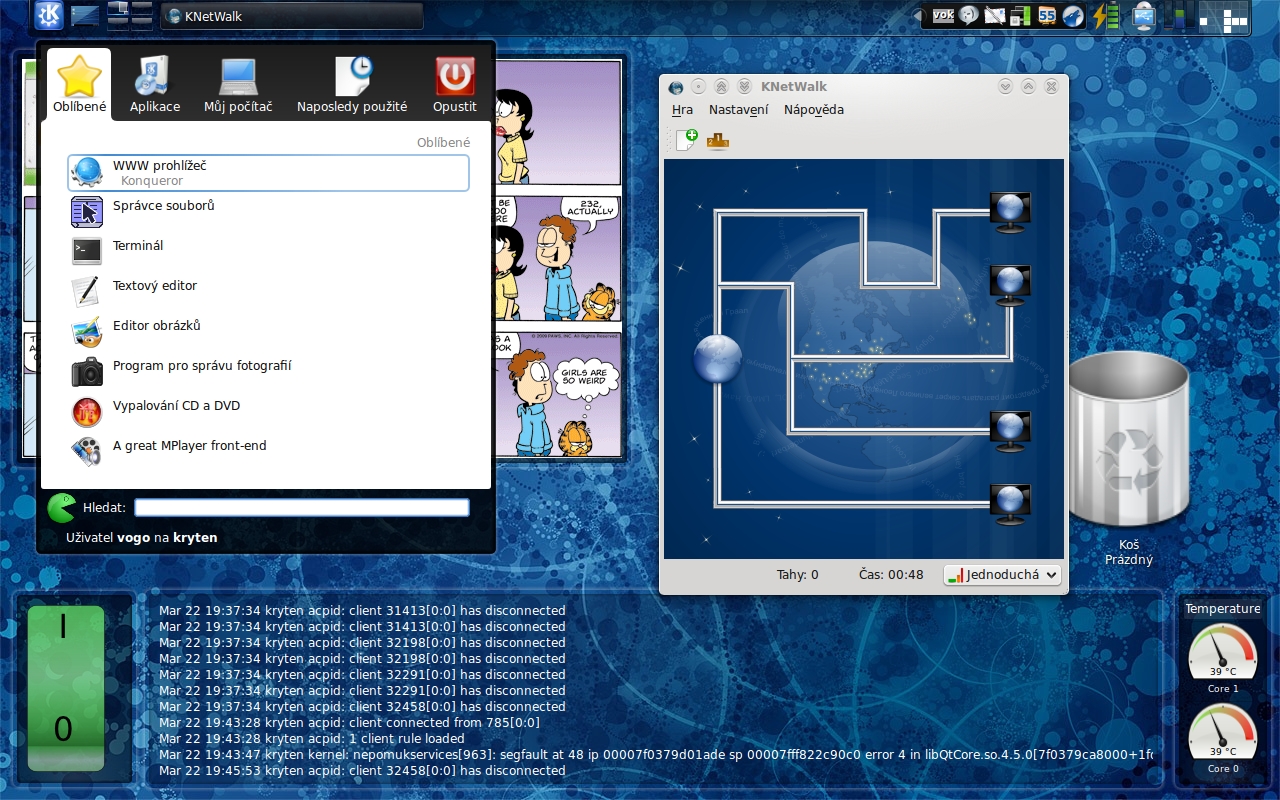
Task: Click the central server globe in game
Action: point(718,359)
